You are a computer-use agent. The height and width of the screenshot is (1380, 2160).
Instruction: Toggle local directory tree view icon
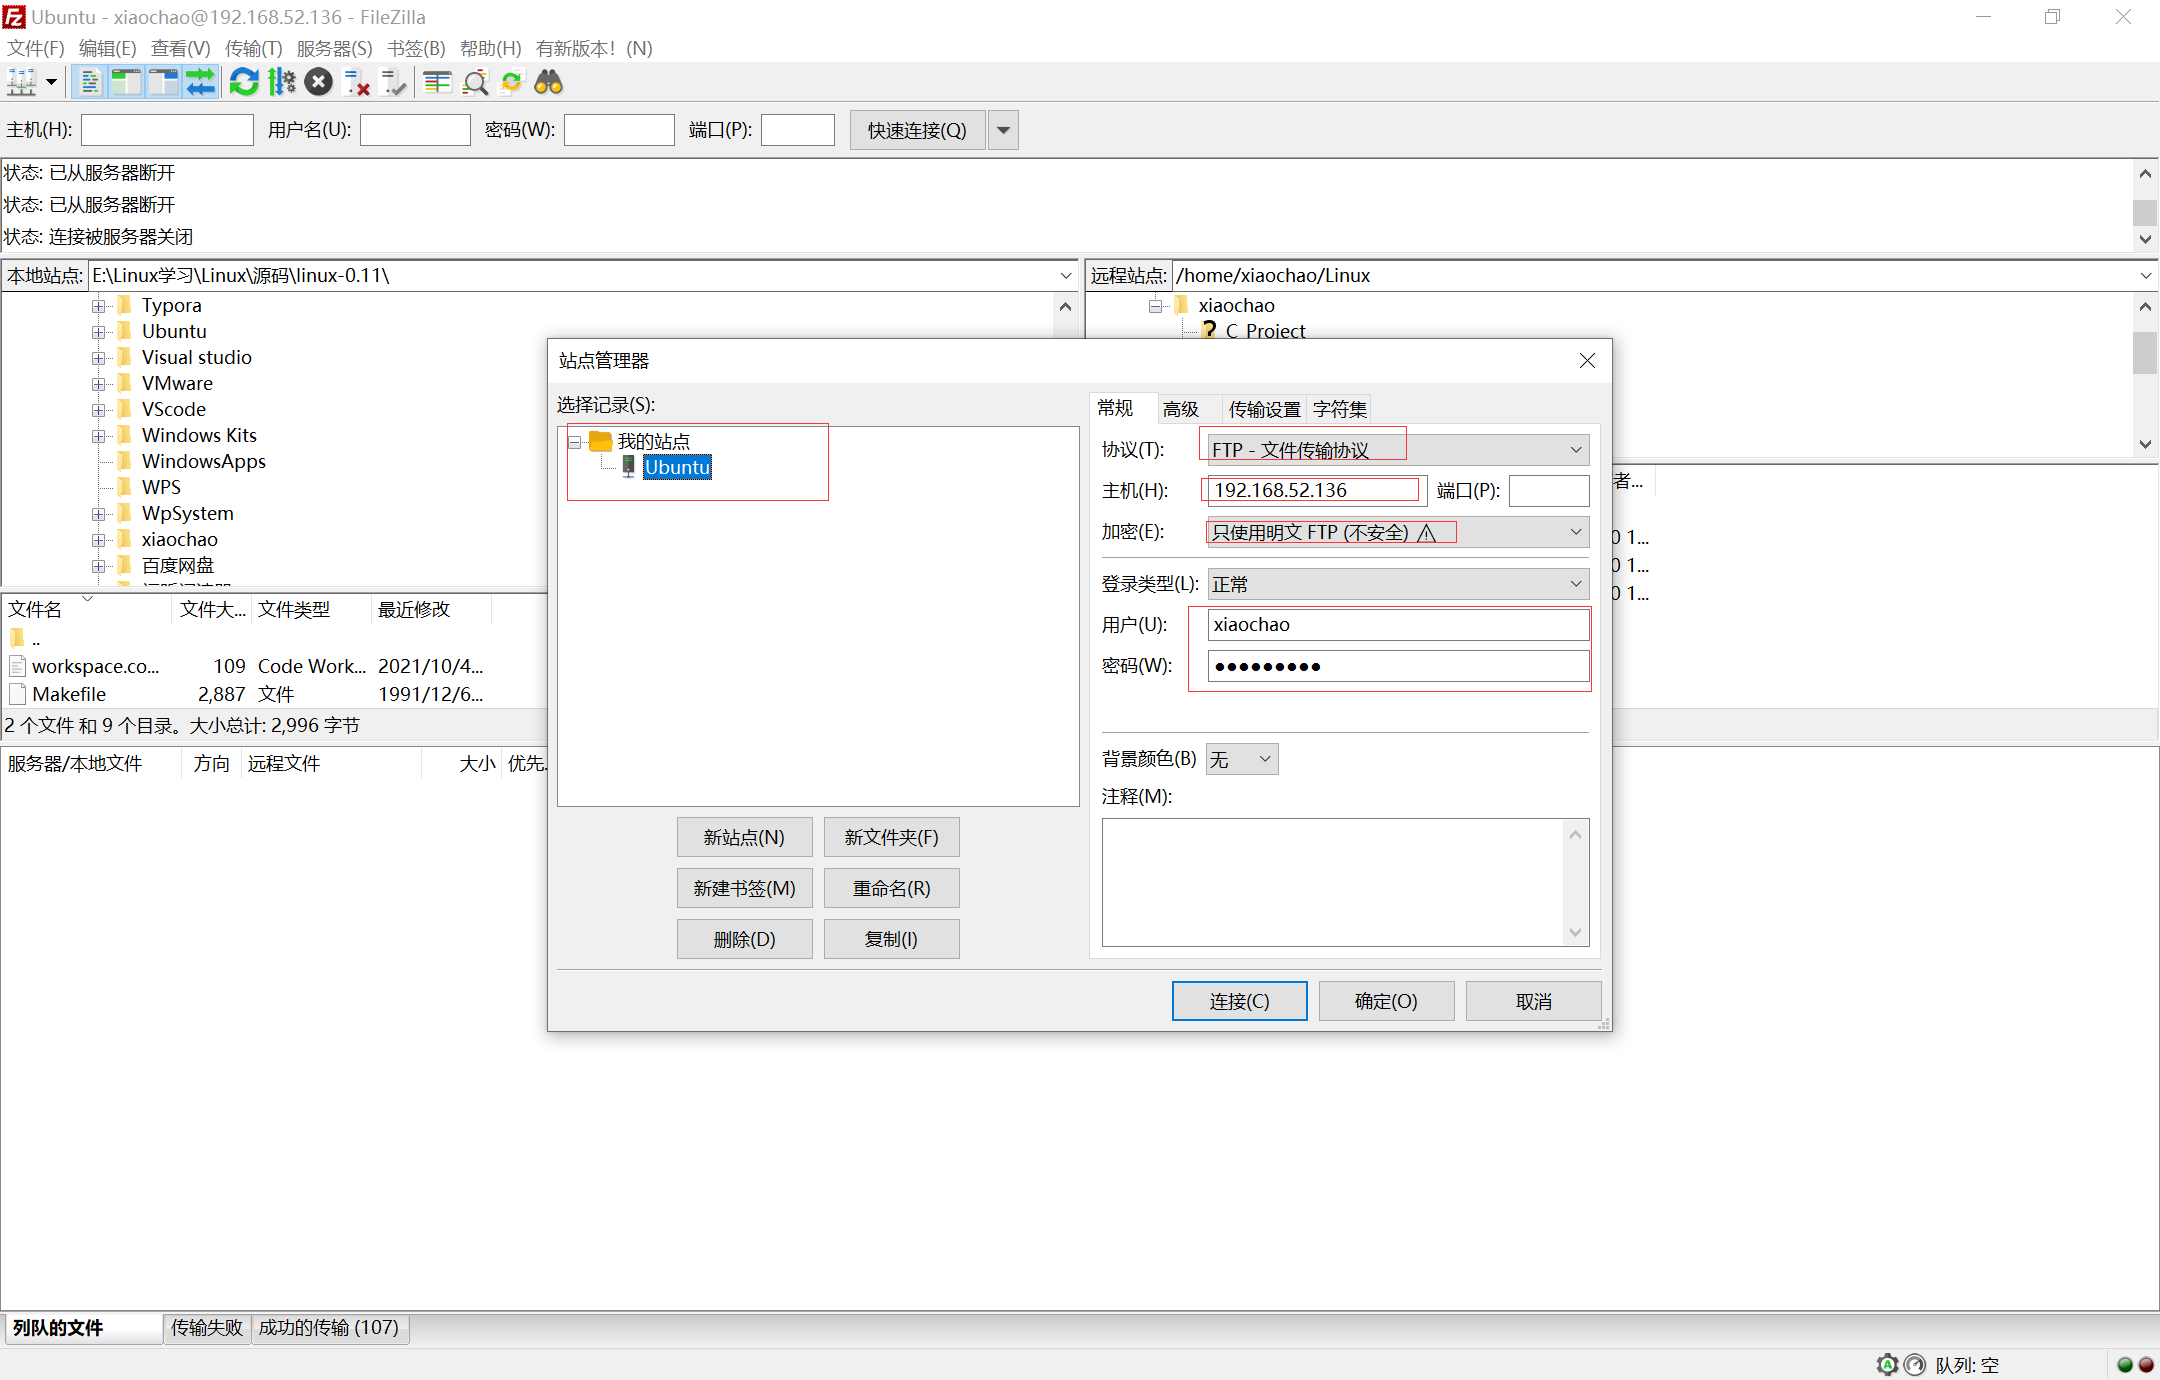(x=126, y=82)
